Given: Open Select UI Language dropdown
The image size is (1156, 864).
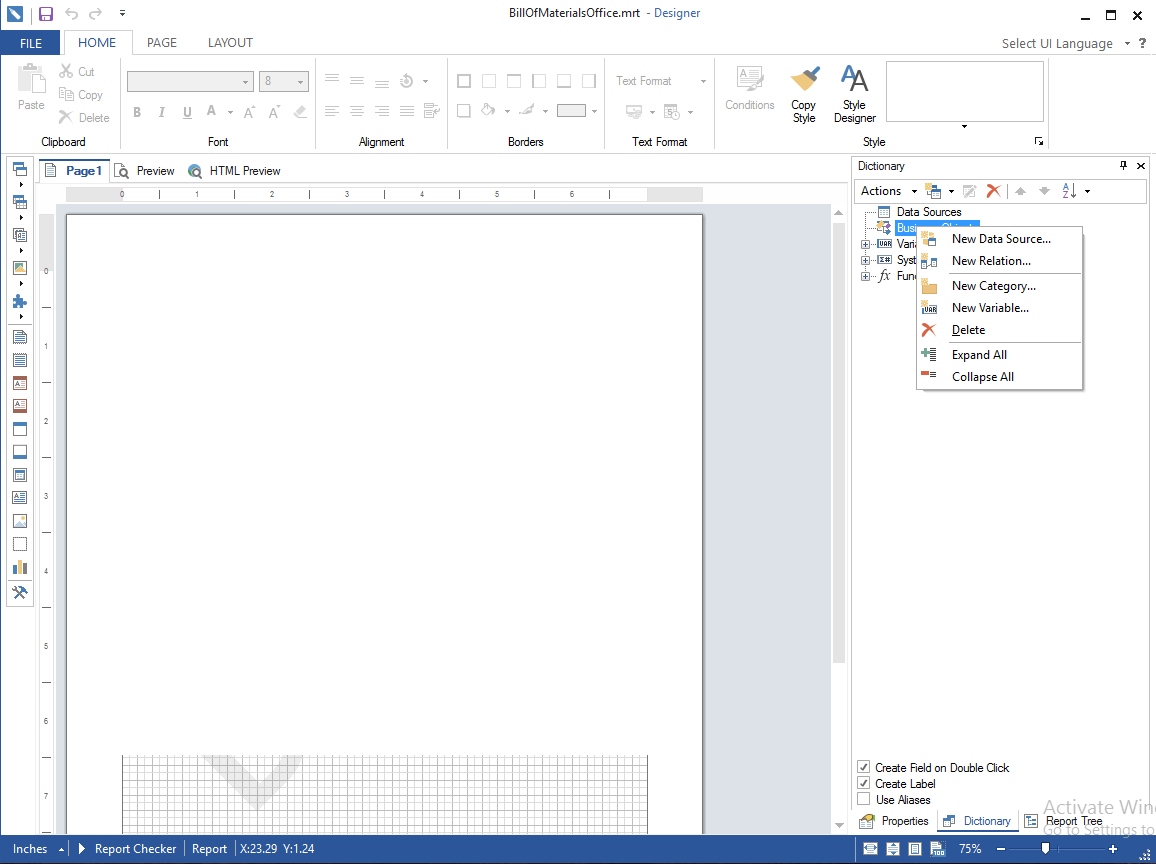Looking at the screenshot, I should (x=1065, y=43).
